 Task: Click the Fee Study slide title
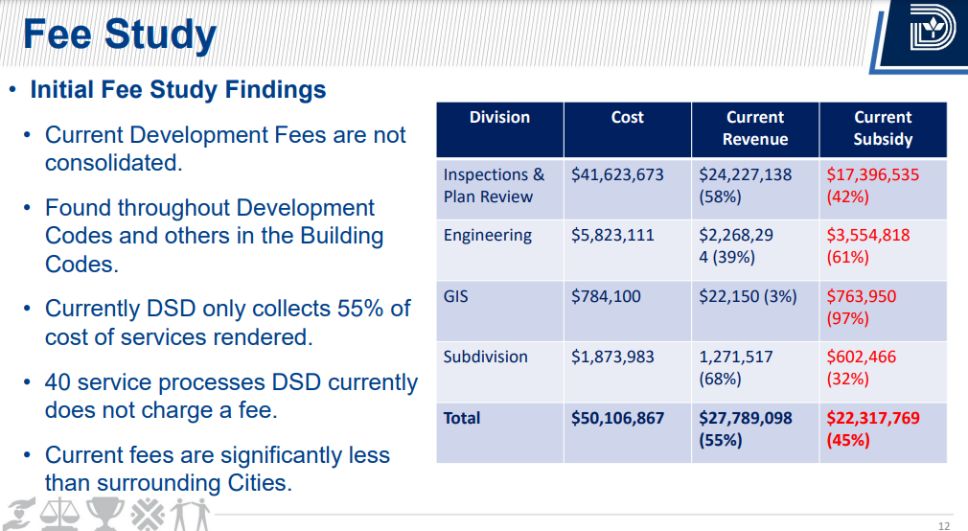click(119, 35)
